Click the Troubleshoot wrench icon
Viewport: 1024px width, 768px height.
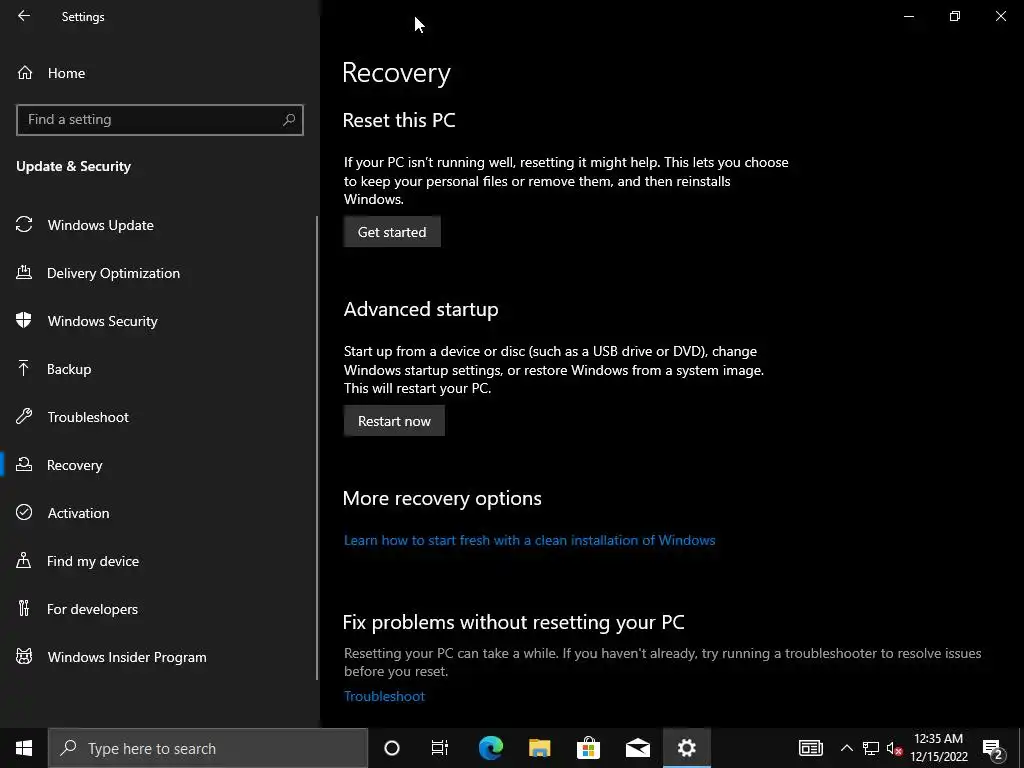click(x=24, y=417)
